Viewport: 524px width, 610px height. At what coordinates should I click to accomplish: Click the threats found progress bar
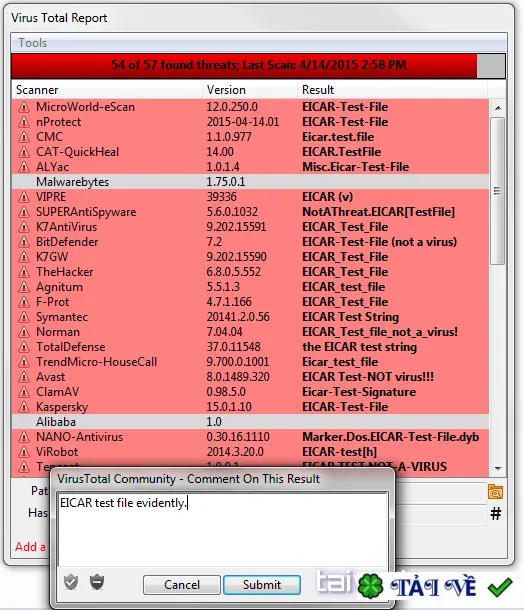click(x=259, y=65)
